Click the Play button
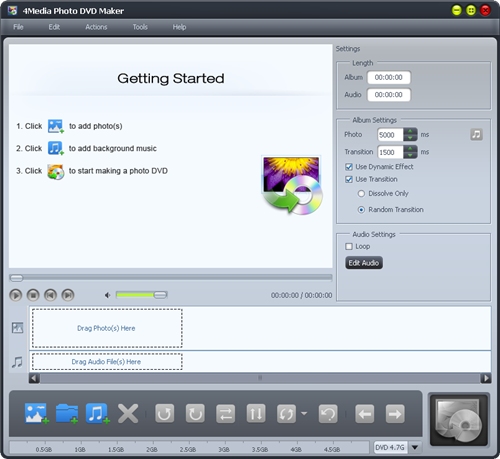500x459 pixels. 15,295
